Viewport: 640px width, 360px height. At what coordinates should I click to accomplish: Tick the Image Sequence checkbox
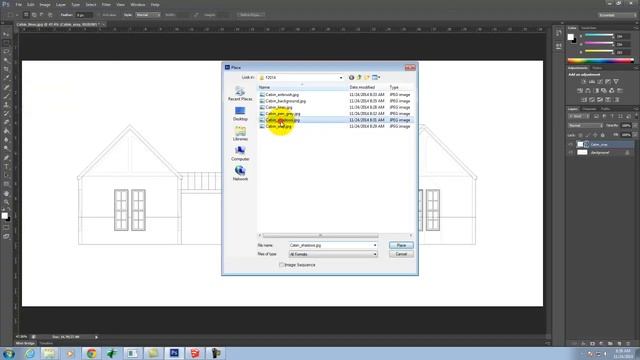[282, 265]
